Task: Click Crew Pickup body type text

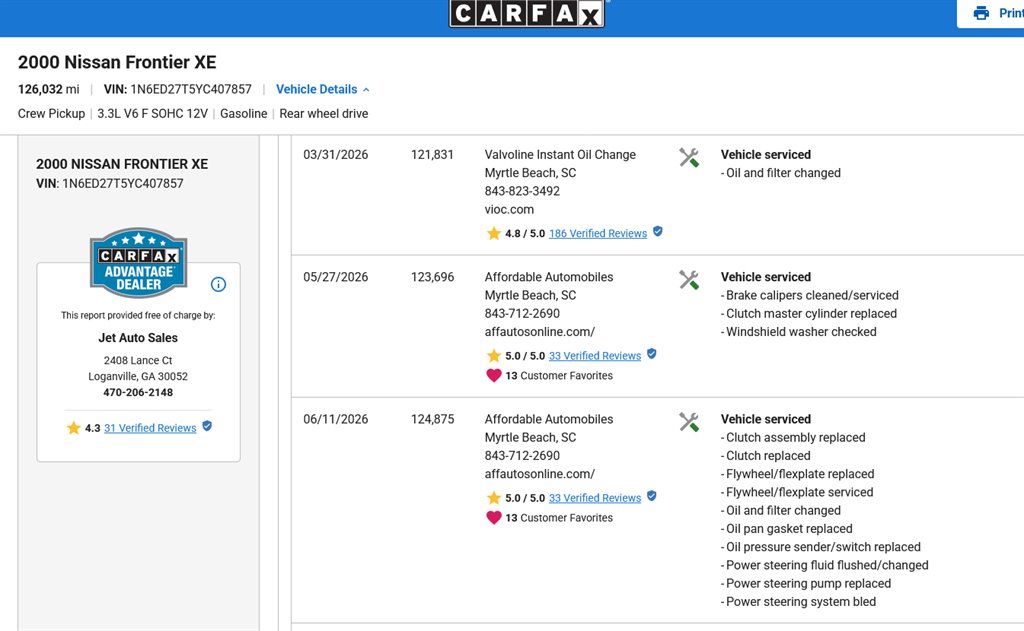Action: [52, 114]
